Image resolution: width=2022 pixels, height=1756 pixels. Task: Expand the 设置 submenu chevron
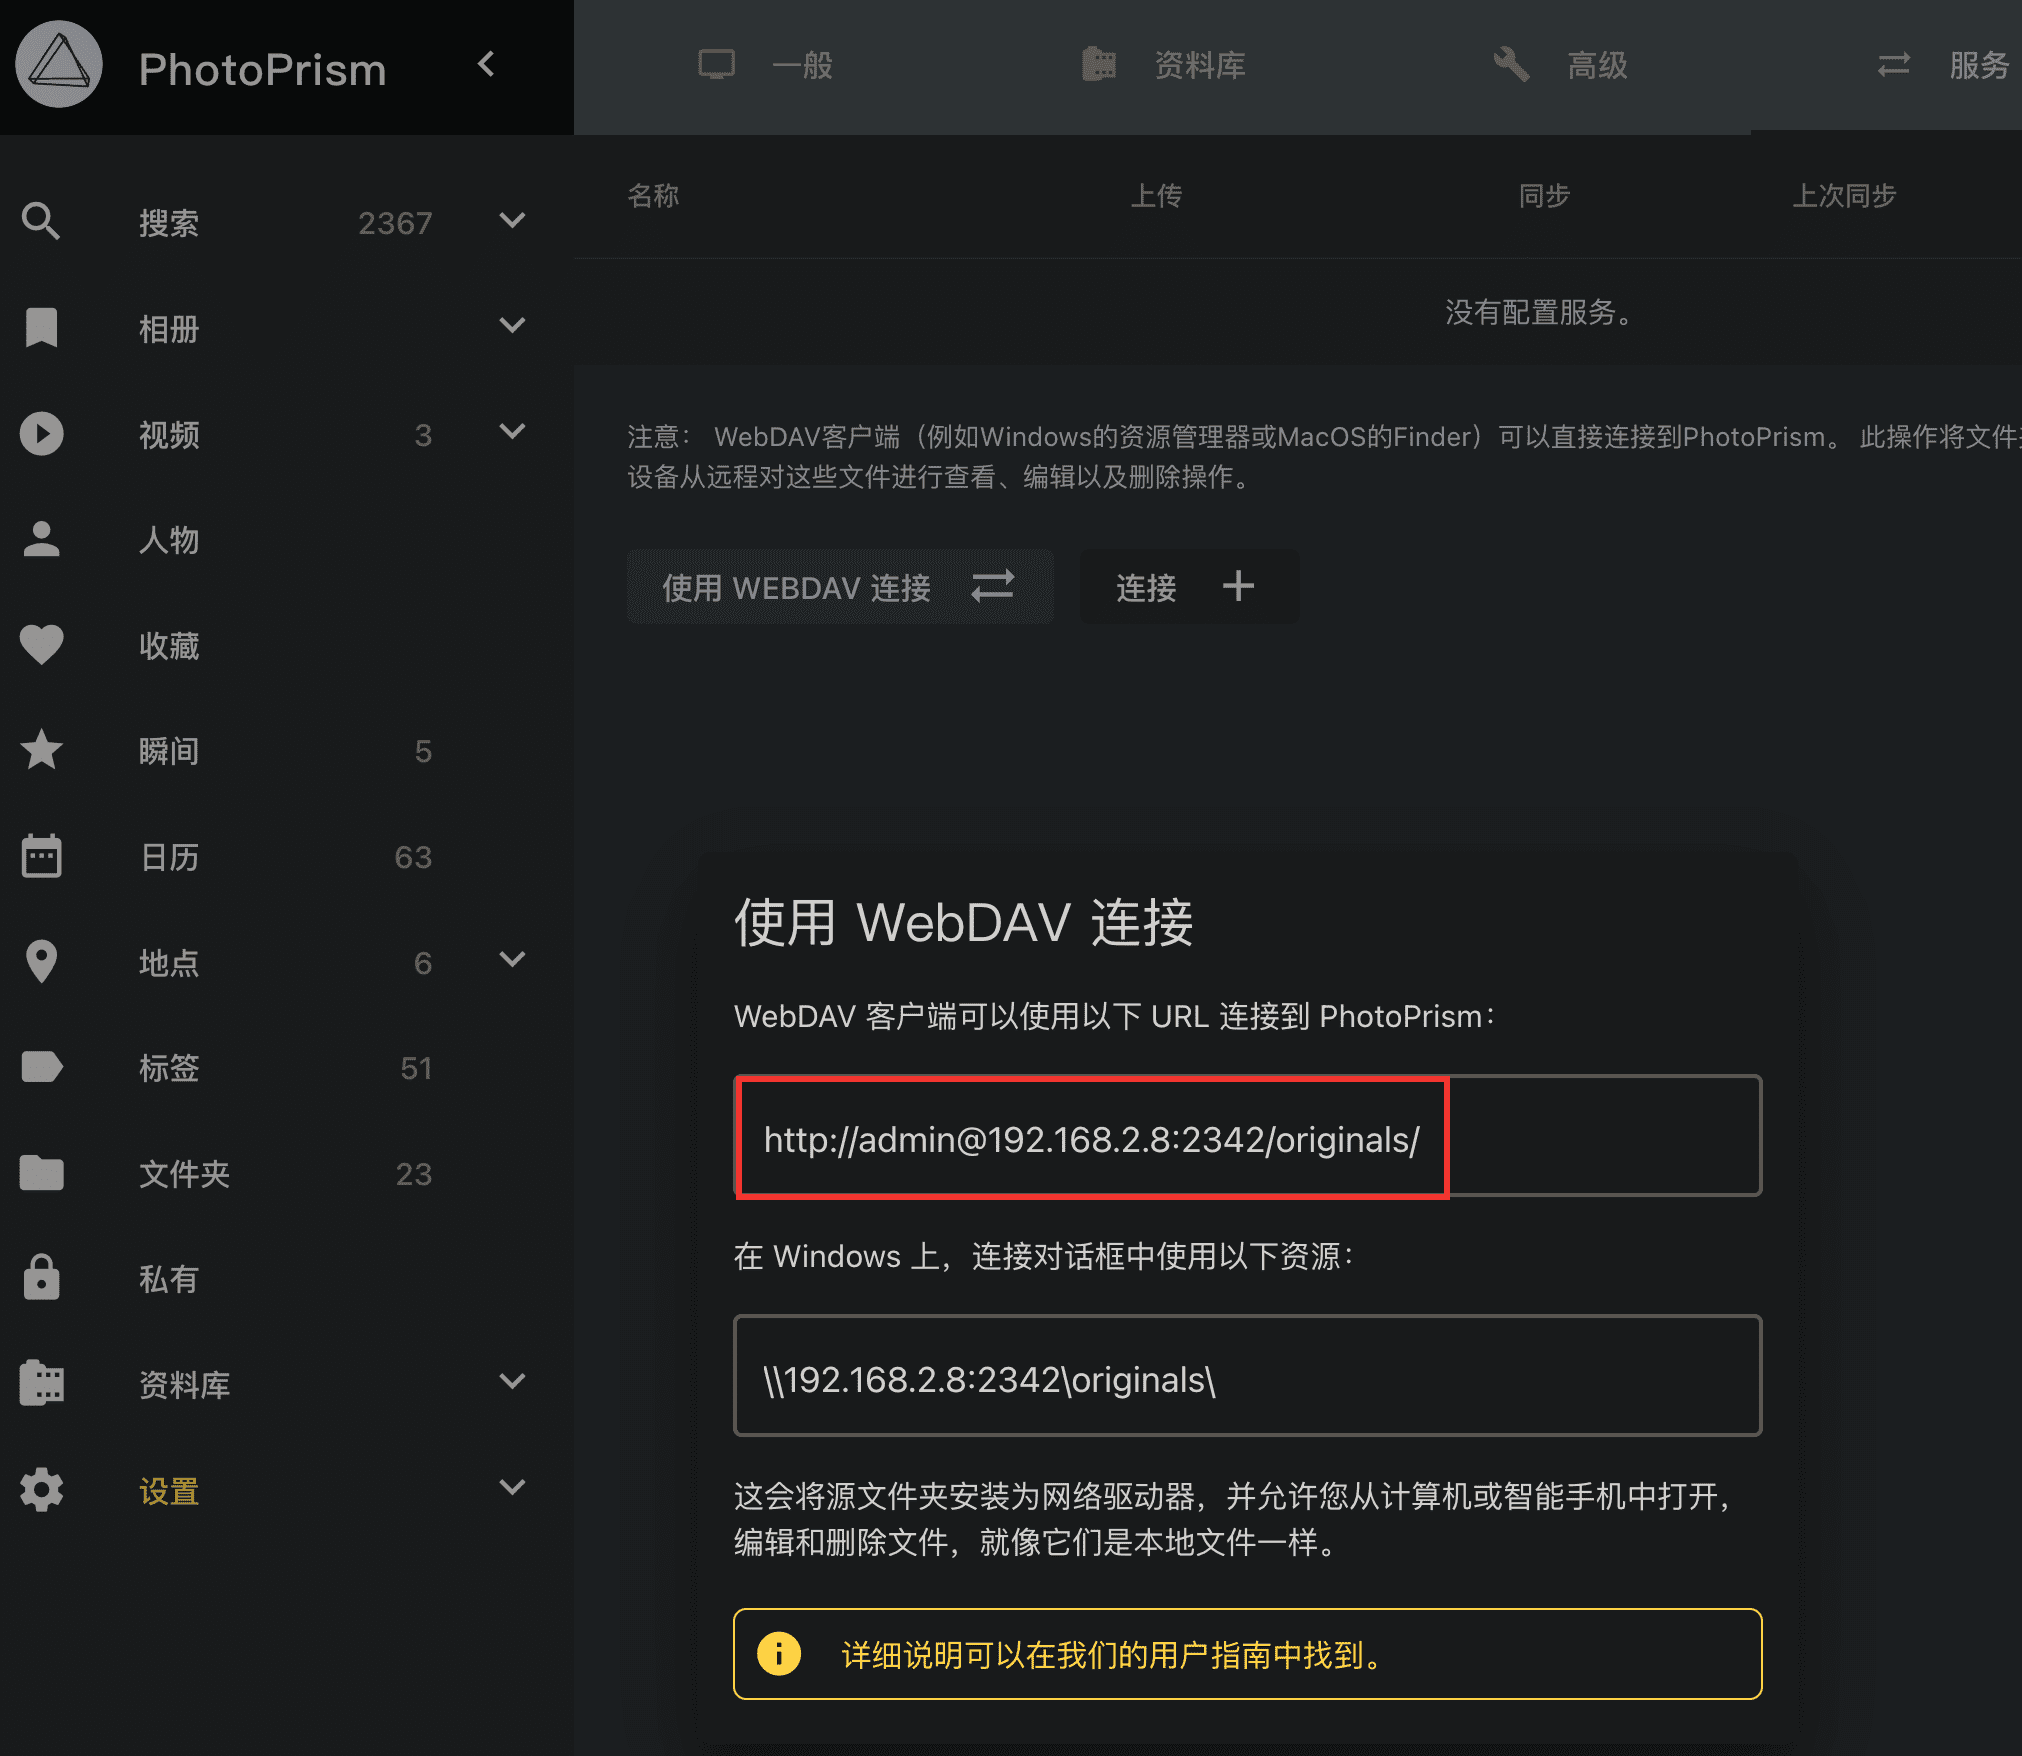(x=512, y=1488)
